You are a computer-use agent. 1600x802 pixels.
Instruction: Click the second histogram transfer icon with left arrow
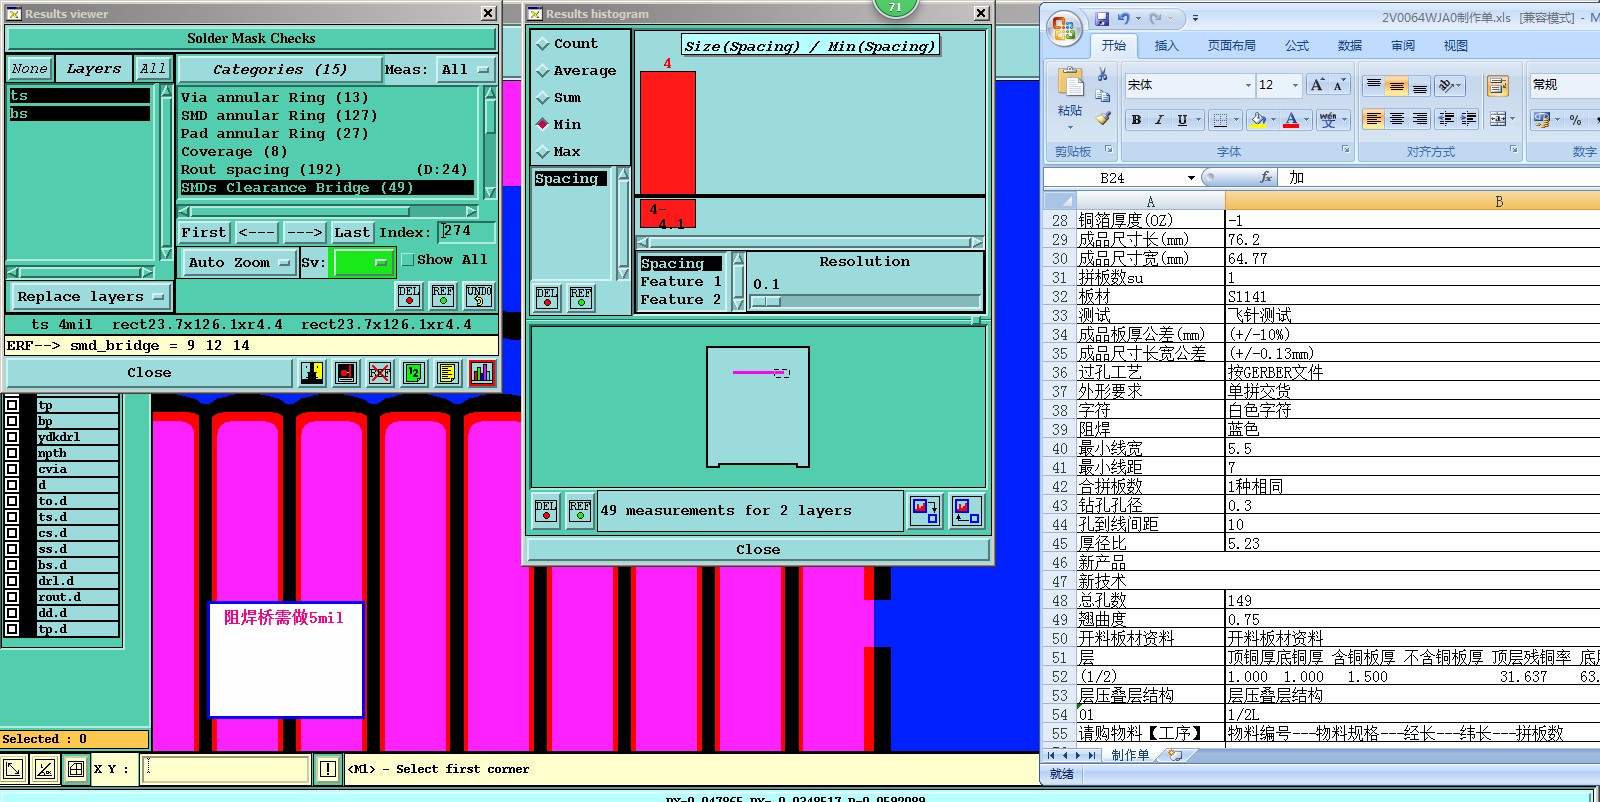coord(966,511)
